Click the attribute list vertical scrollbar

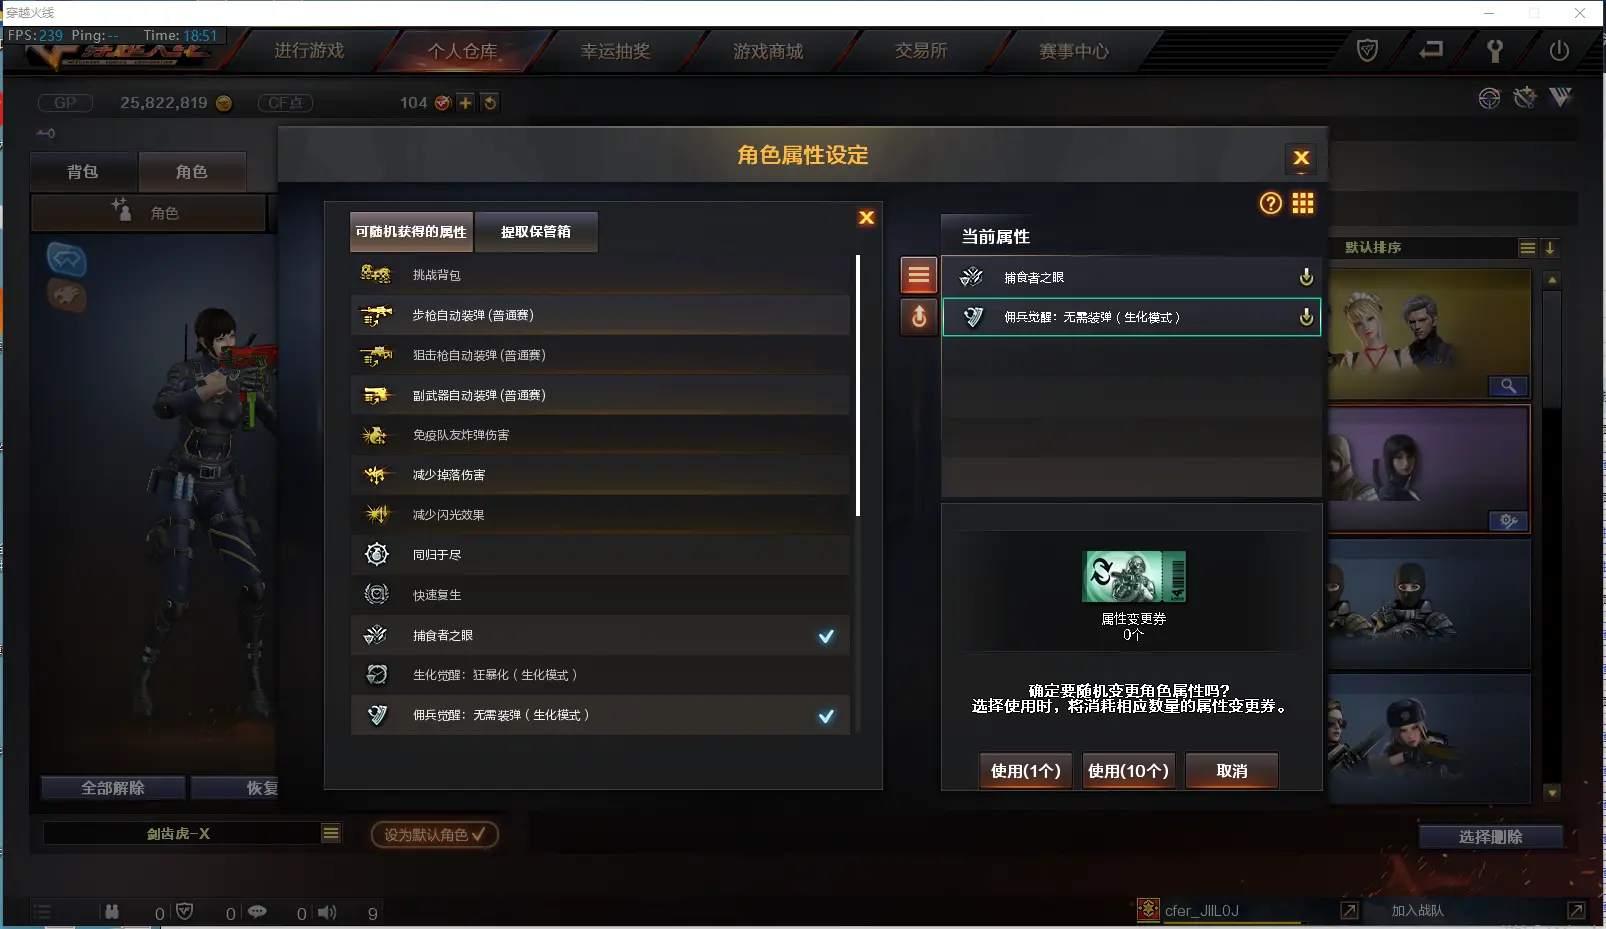tap(858, 386)
